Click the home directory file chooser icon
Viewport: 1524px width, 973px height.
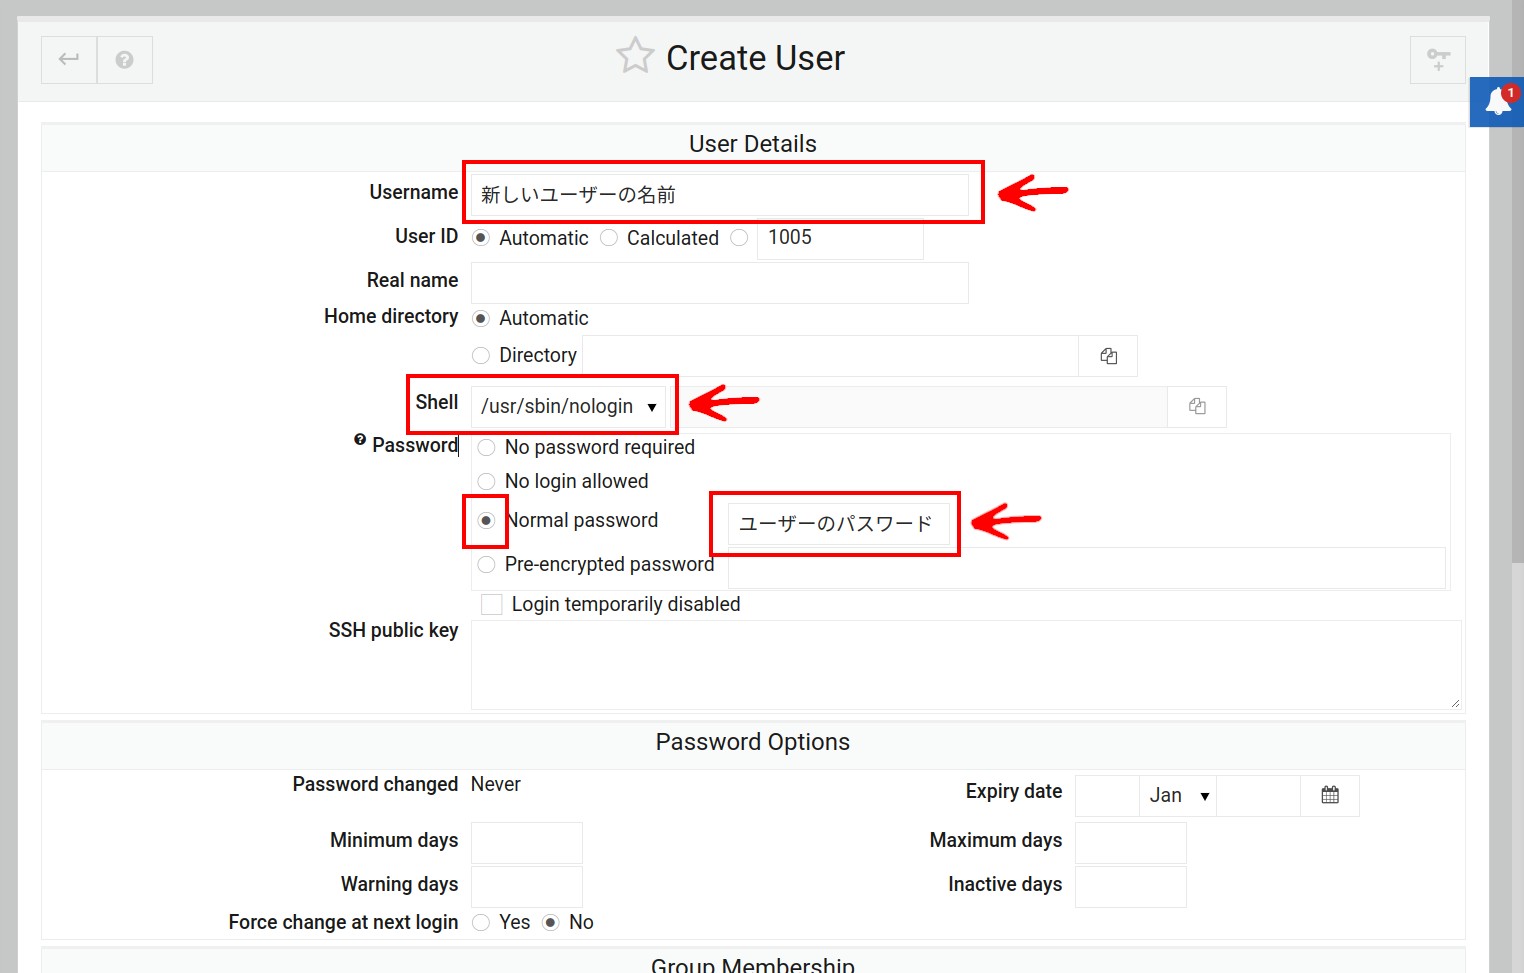tap(1108, 356)
